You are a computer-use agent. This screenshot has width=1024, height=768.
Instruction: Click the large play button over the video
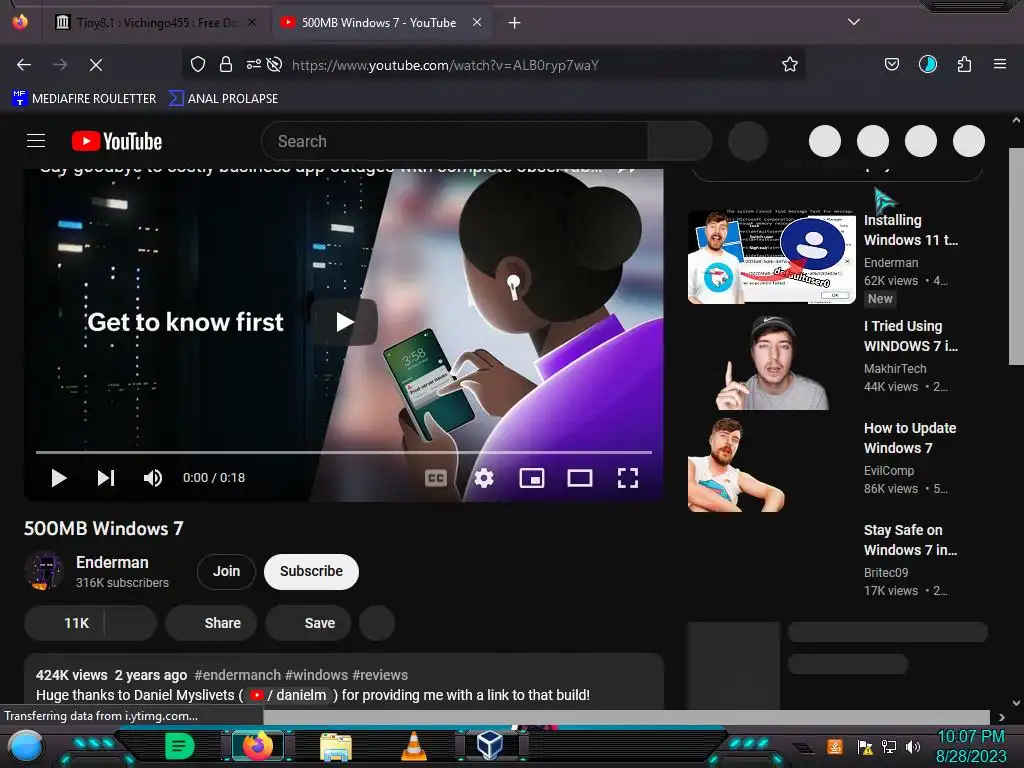click(344, 321)
